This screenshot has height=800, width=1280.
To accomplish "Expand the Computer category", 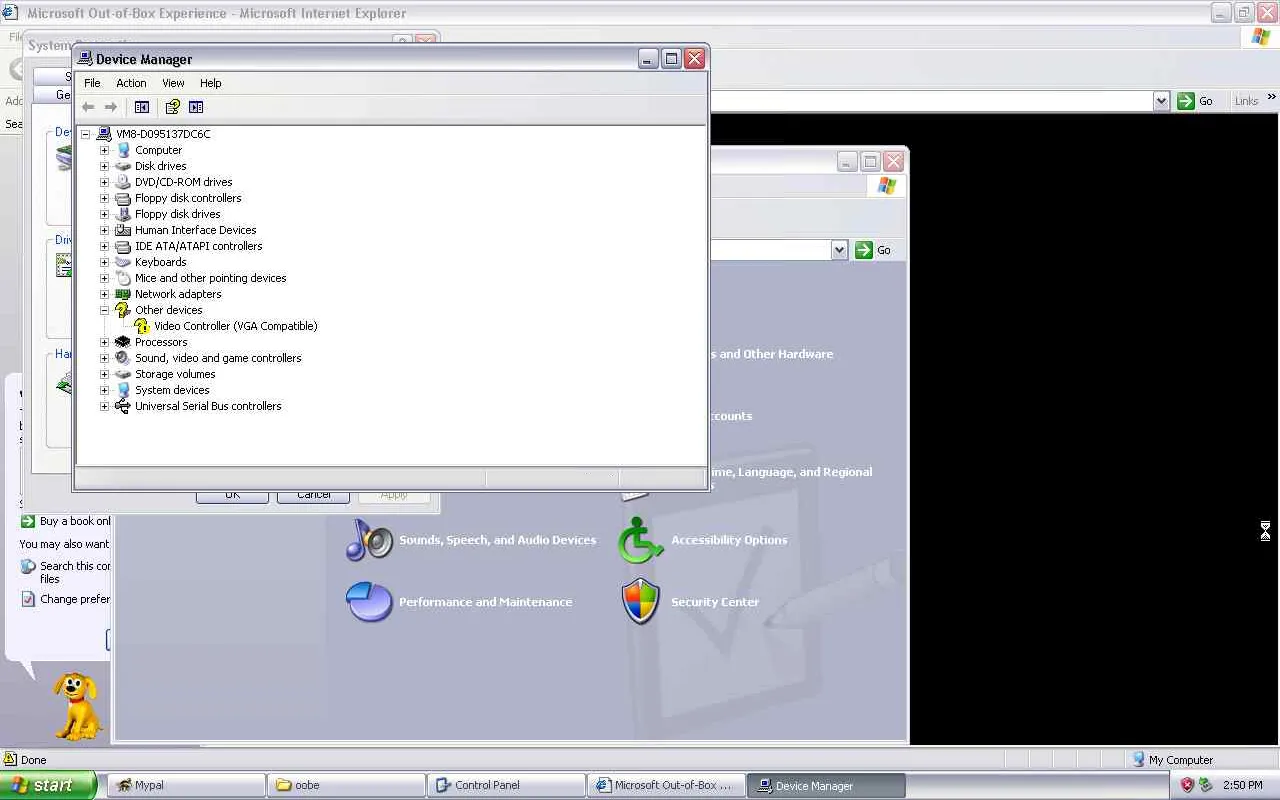I will (x=104, y=150).
